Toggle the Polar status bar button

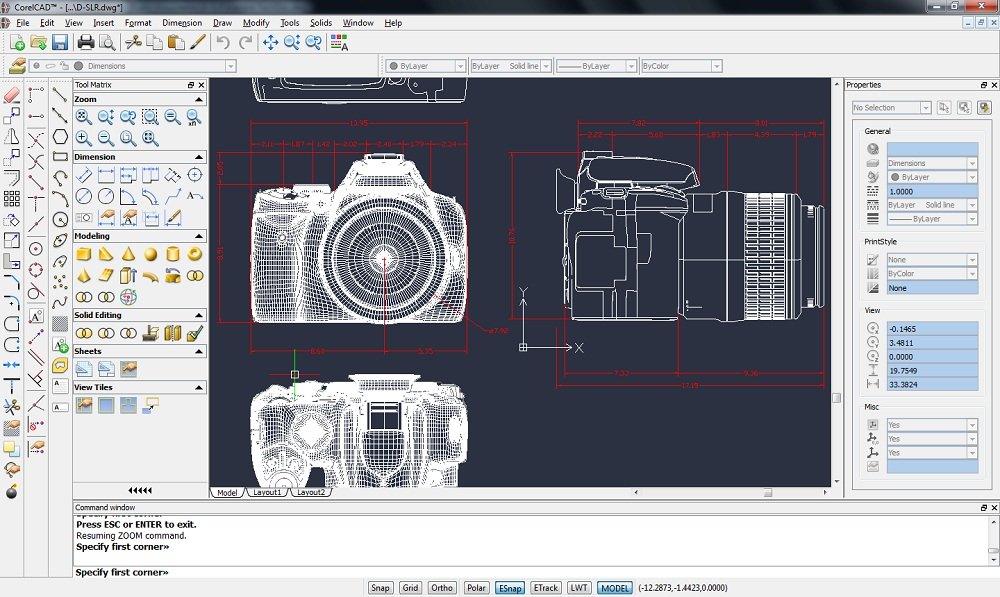click(x=476, y=588)
